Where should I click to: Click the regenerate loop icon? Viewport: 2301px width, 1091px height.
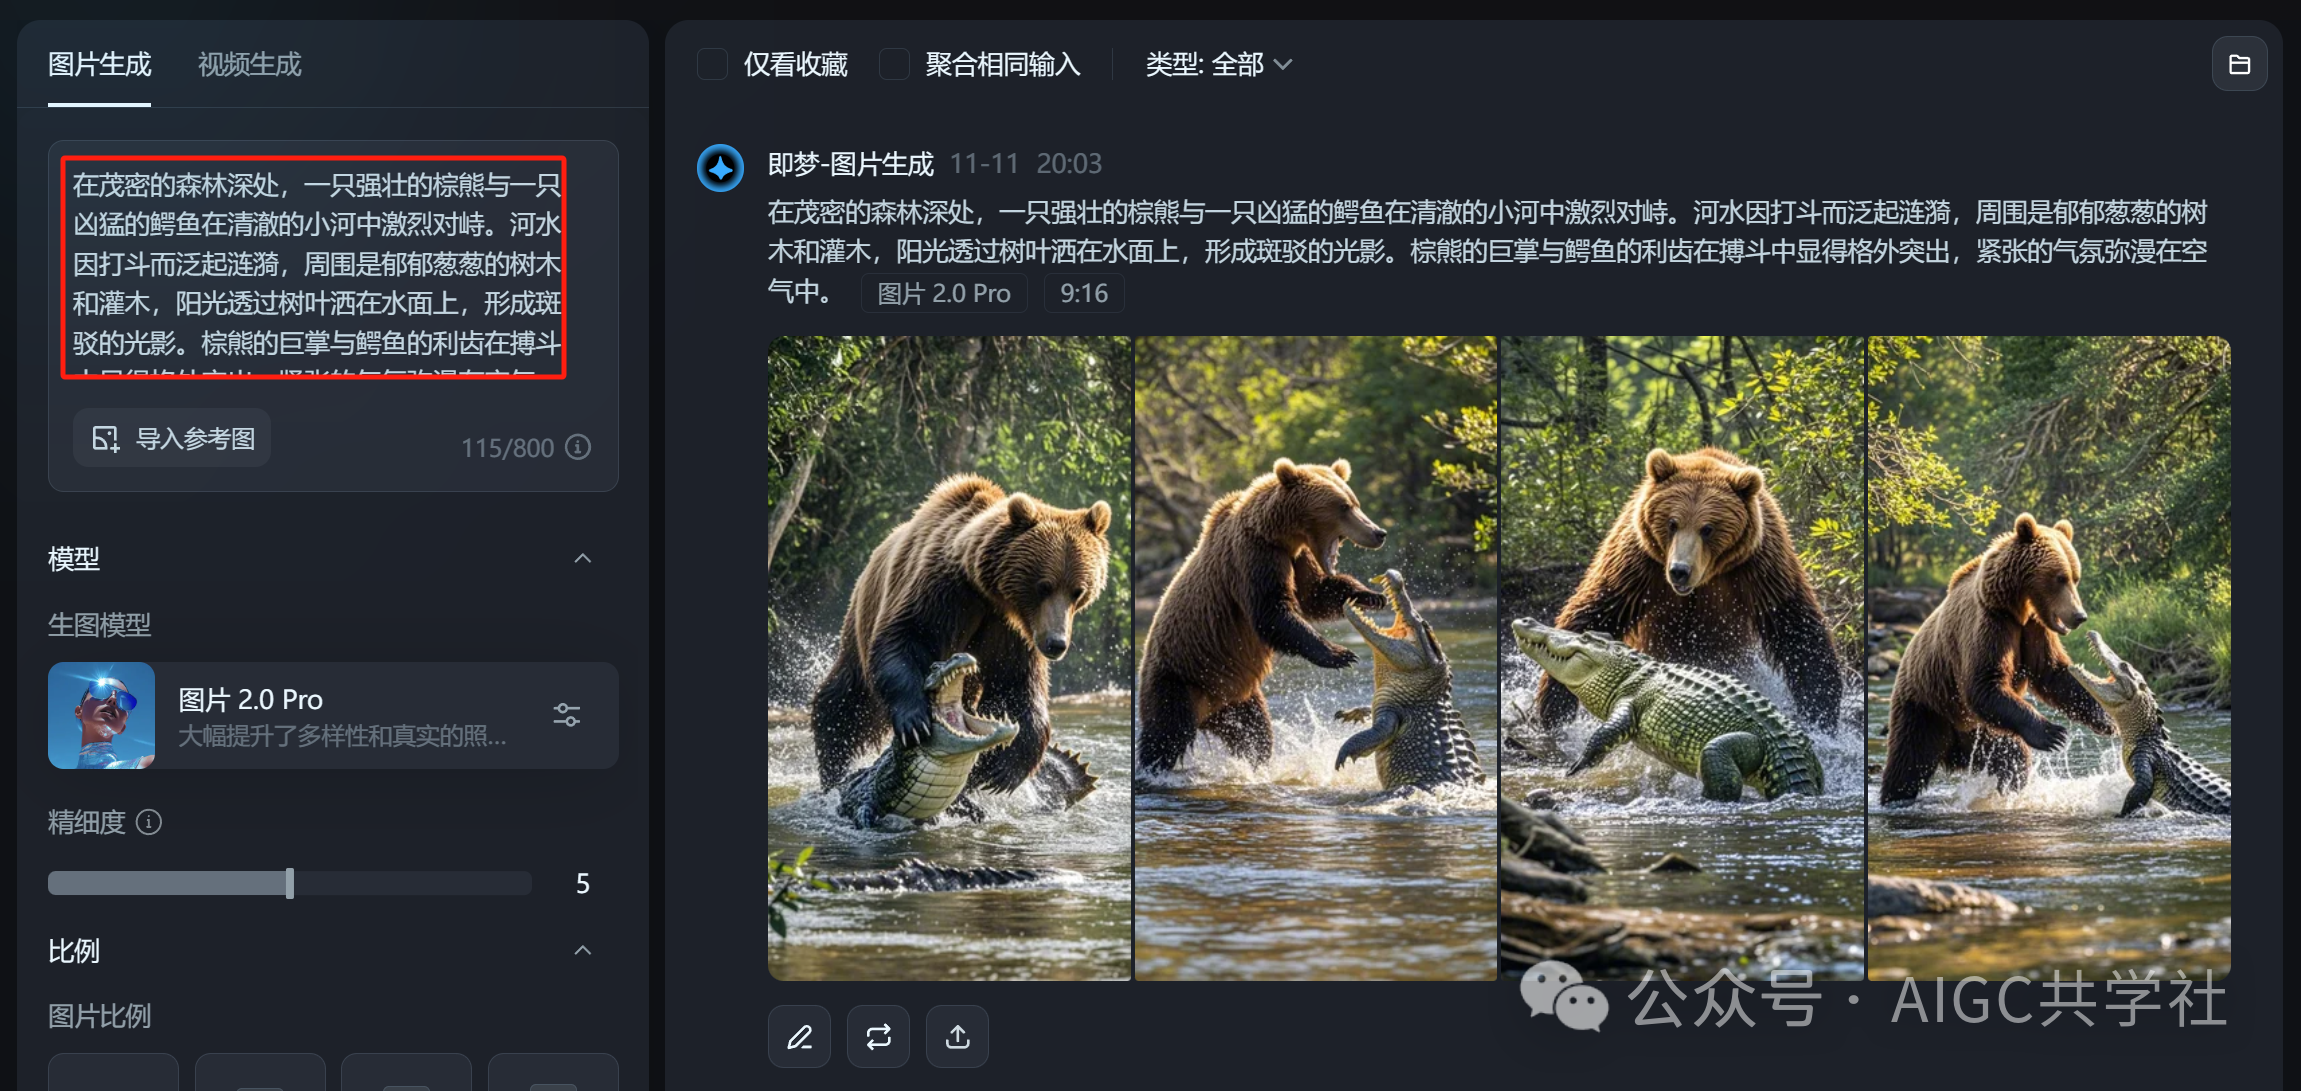[x=878, y=1037]
